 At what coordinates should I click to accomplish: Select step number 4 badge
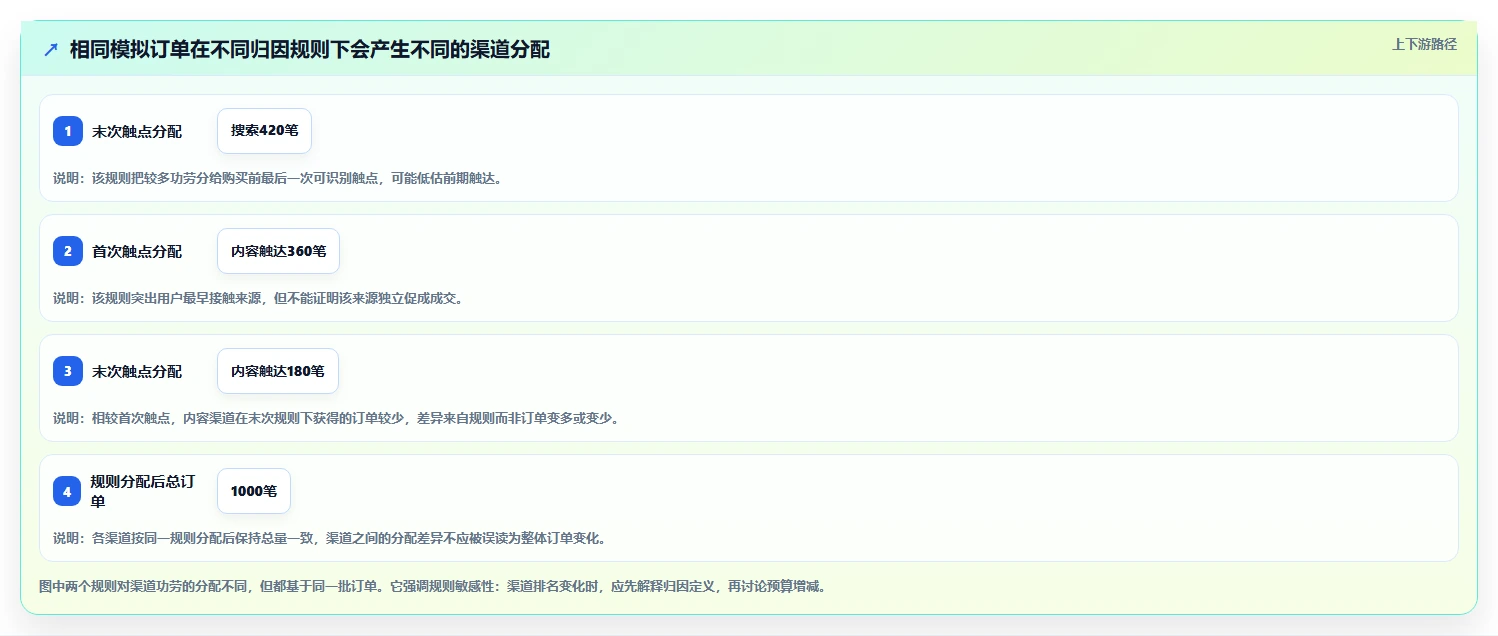tap(68, 491)
